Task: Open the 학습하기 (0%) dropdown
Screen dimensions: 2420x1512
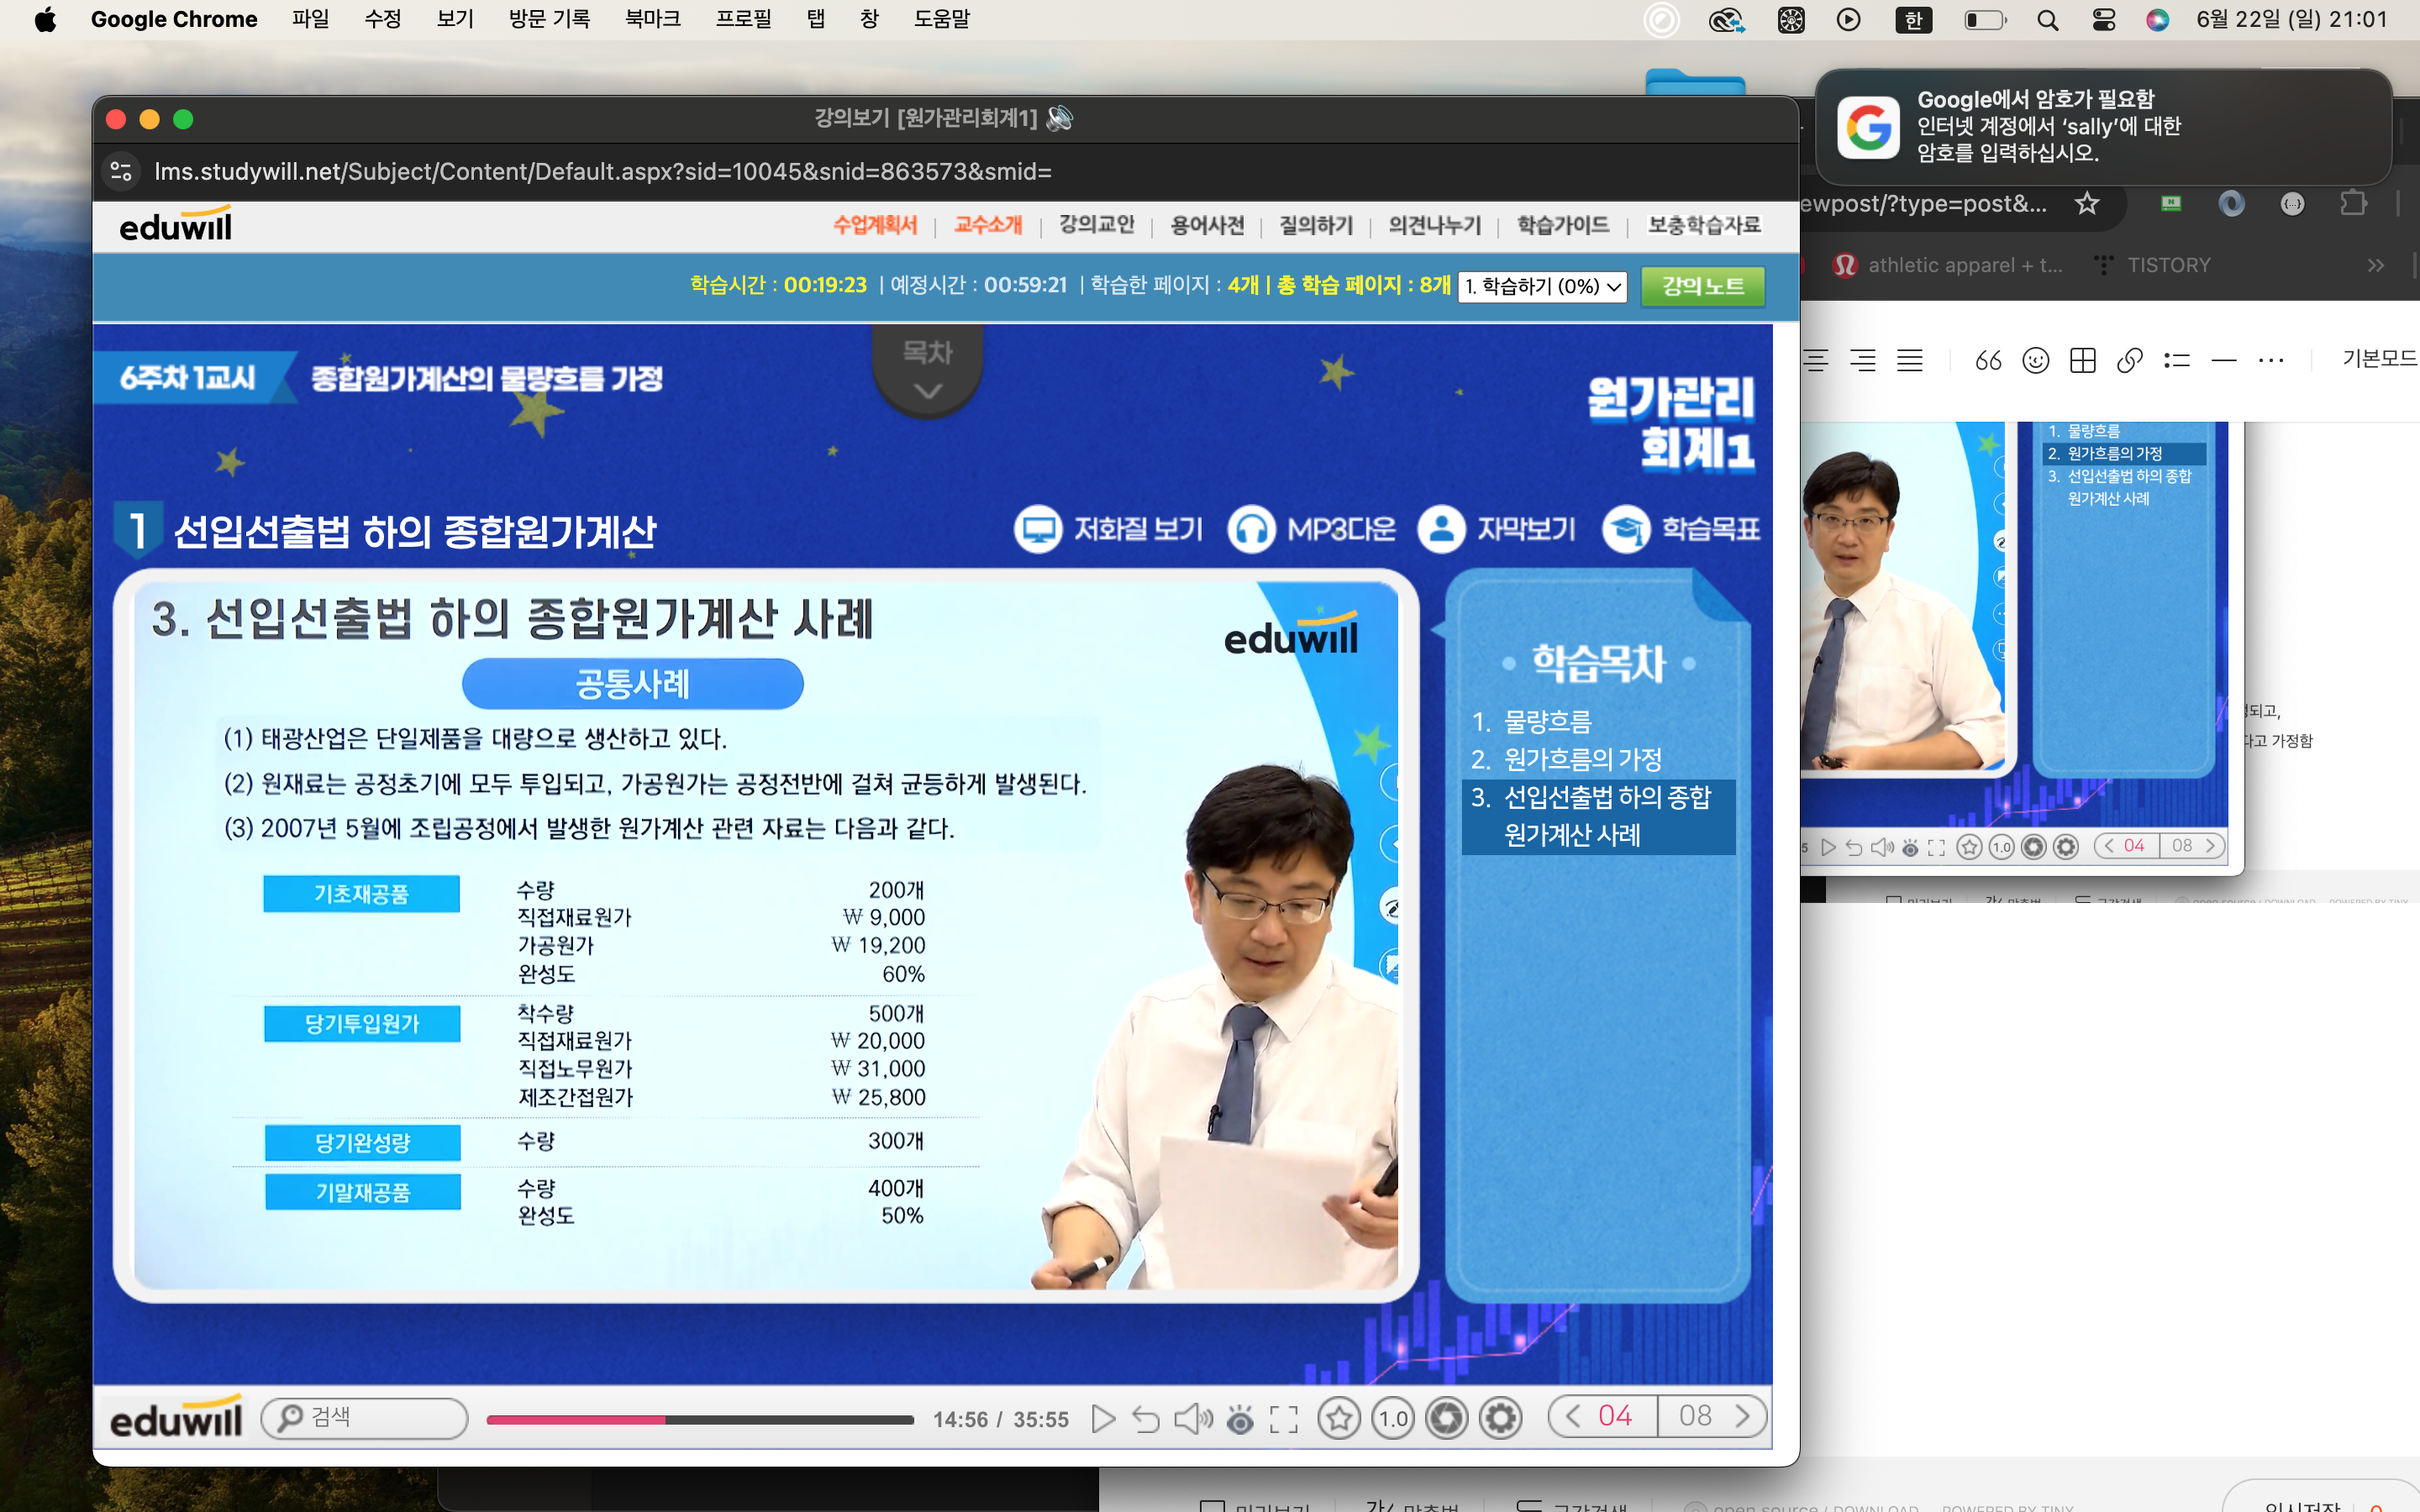Action: (x=1542, y=287)
